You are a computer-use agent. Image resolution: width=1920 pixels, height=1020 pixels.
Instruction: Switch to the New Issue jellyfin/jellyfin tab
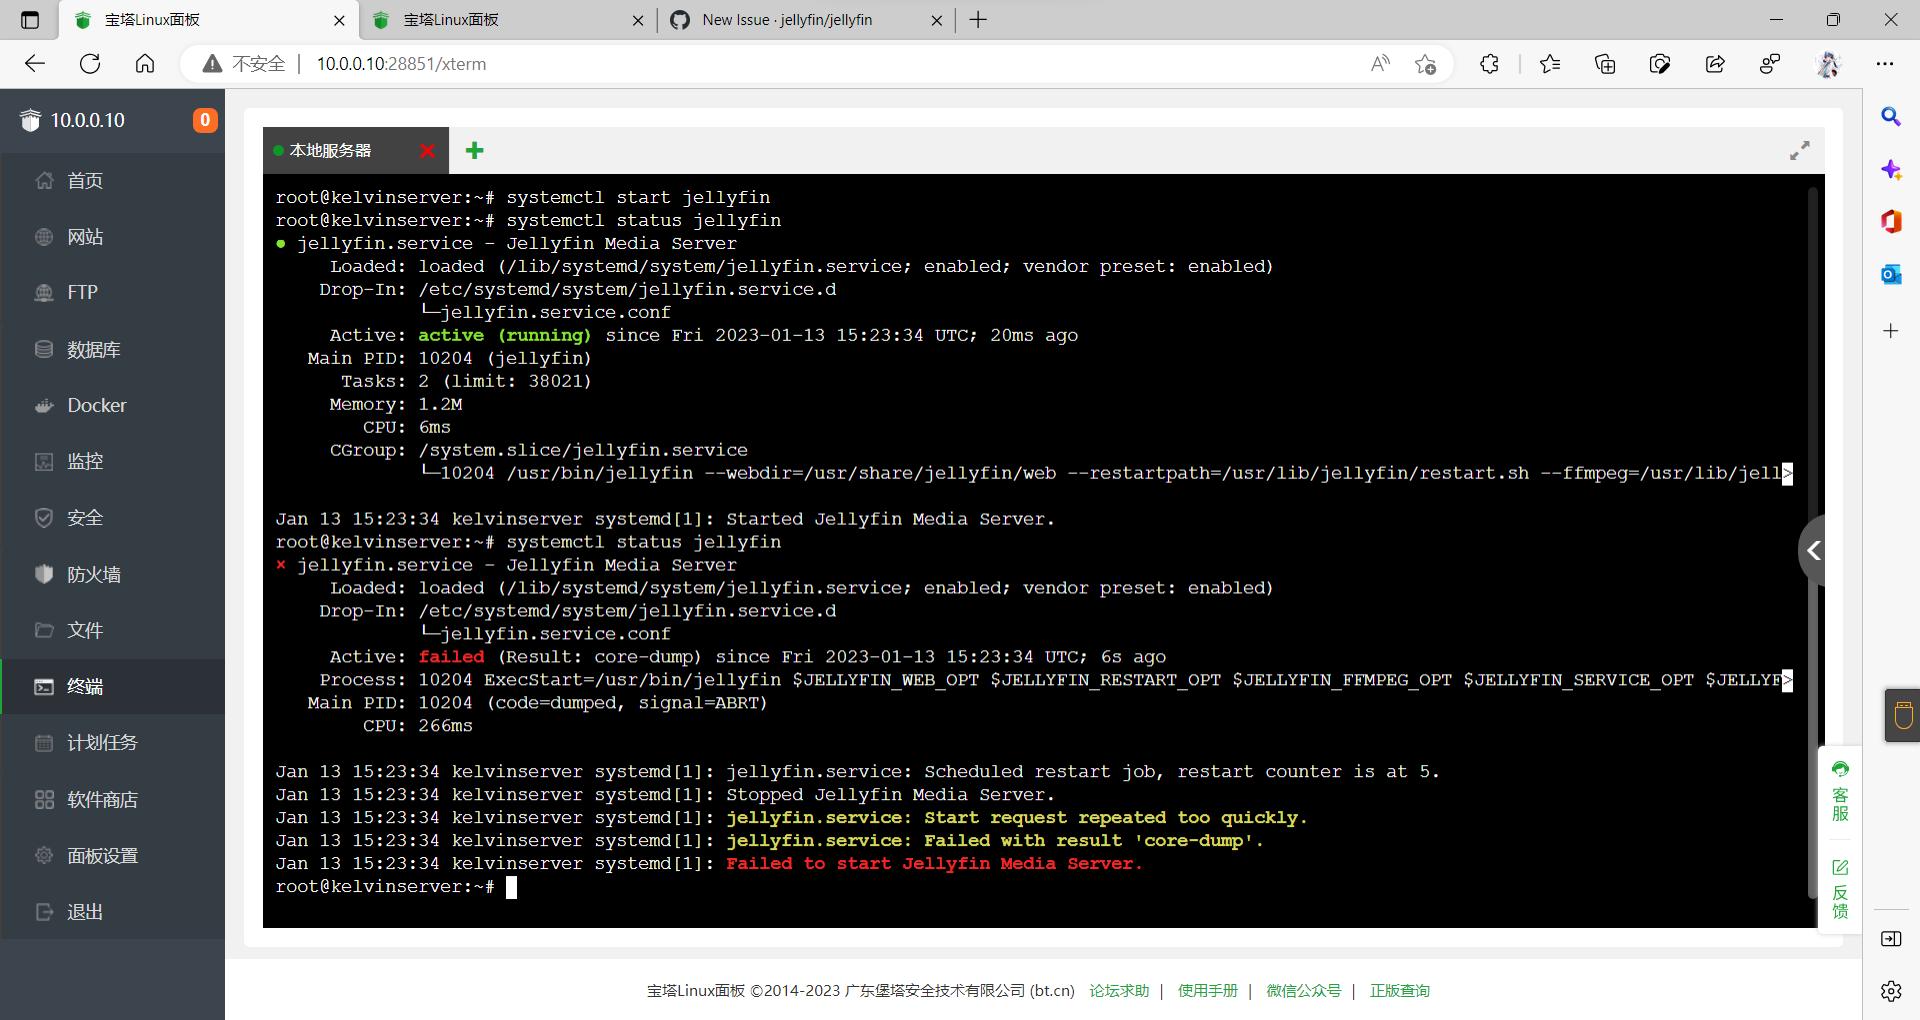[x=790, y=20]
